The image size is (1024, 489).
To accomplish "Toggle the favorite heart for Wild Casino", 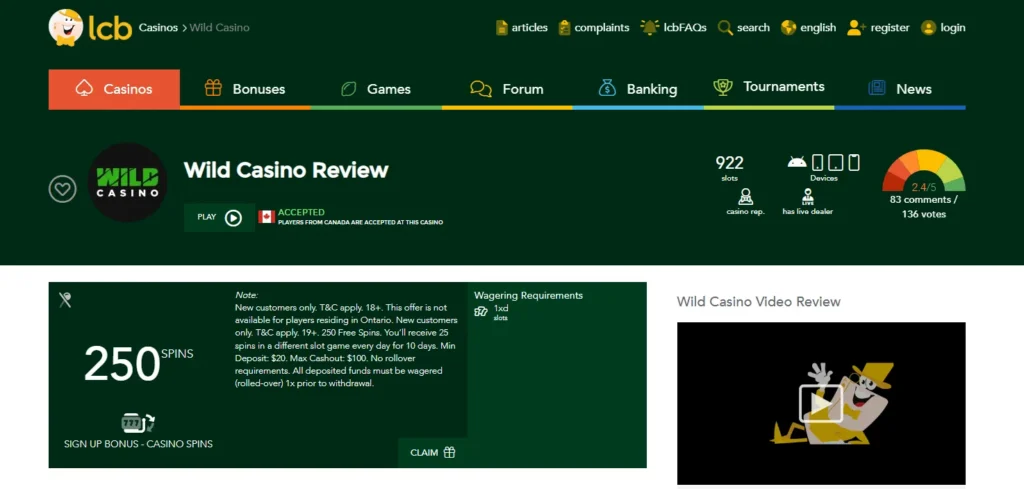I will point(63,189).
